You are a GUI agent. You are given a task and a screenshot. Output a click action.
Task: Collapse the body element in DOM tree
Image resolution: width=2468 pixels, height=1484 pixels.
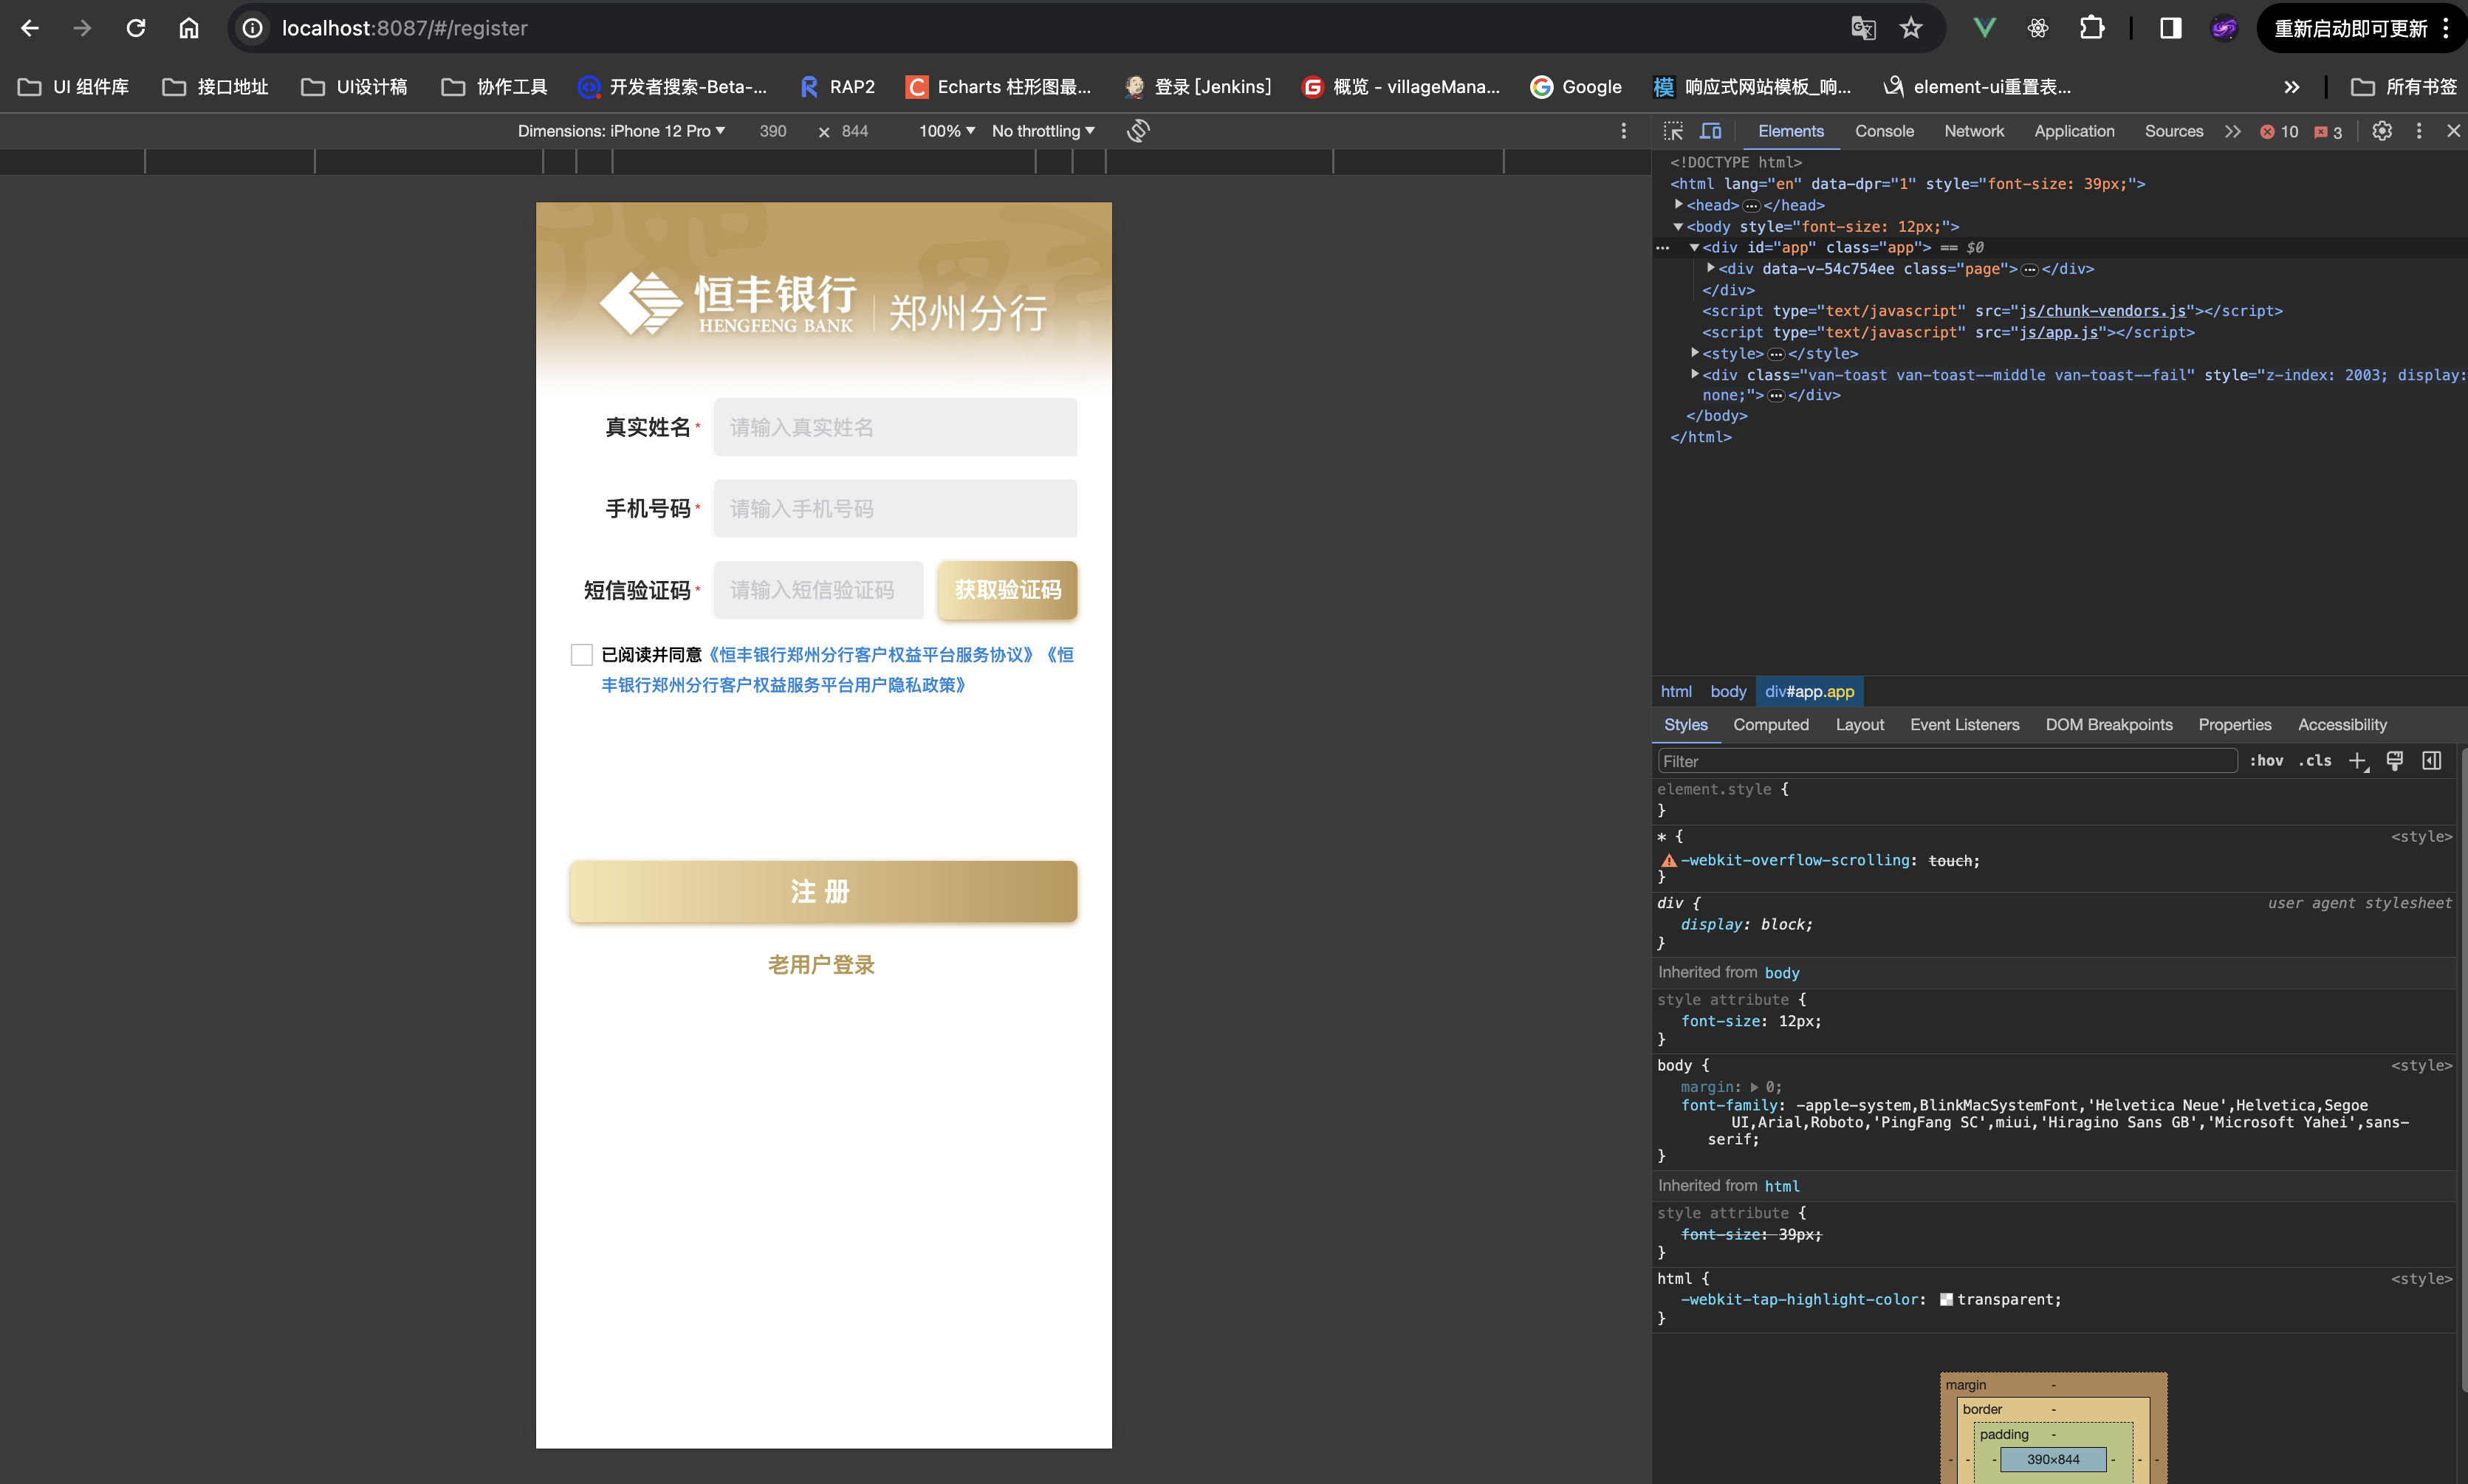pos(1679,226)
